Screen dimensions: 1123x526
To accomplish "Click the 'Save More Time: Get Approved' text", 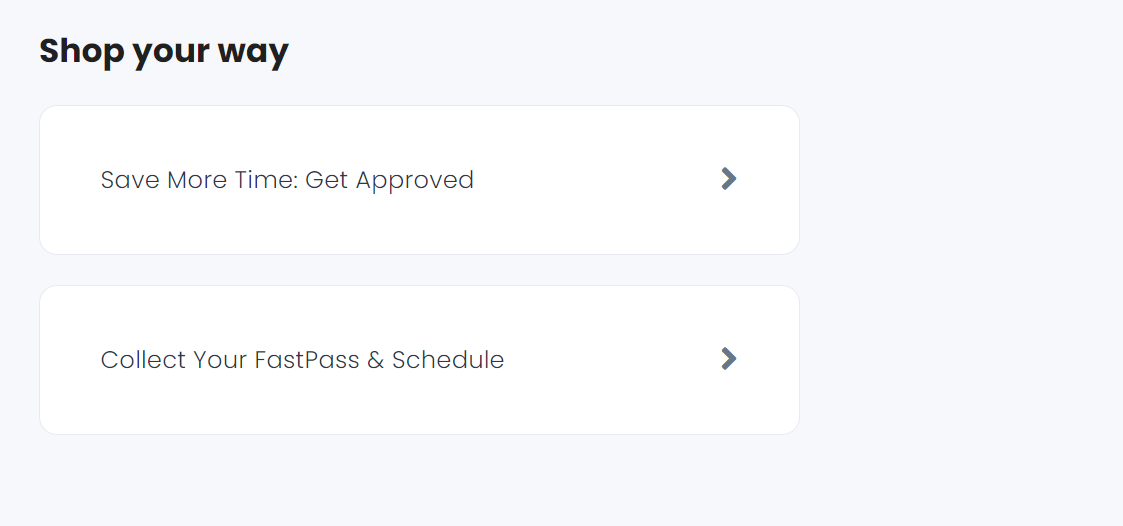I will pos(287,180).
